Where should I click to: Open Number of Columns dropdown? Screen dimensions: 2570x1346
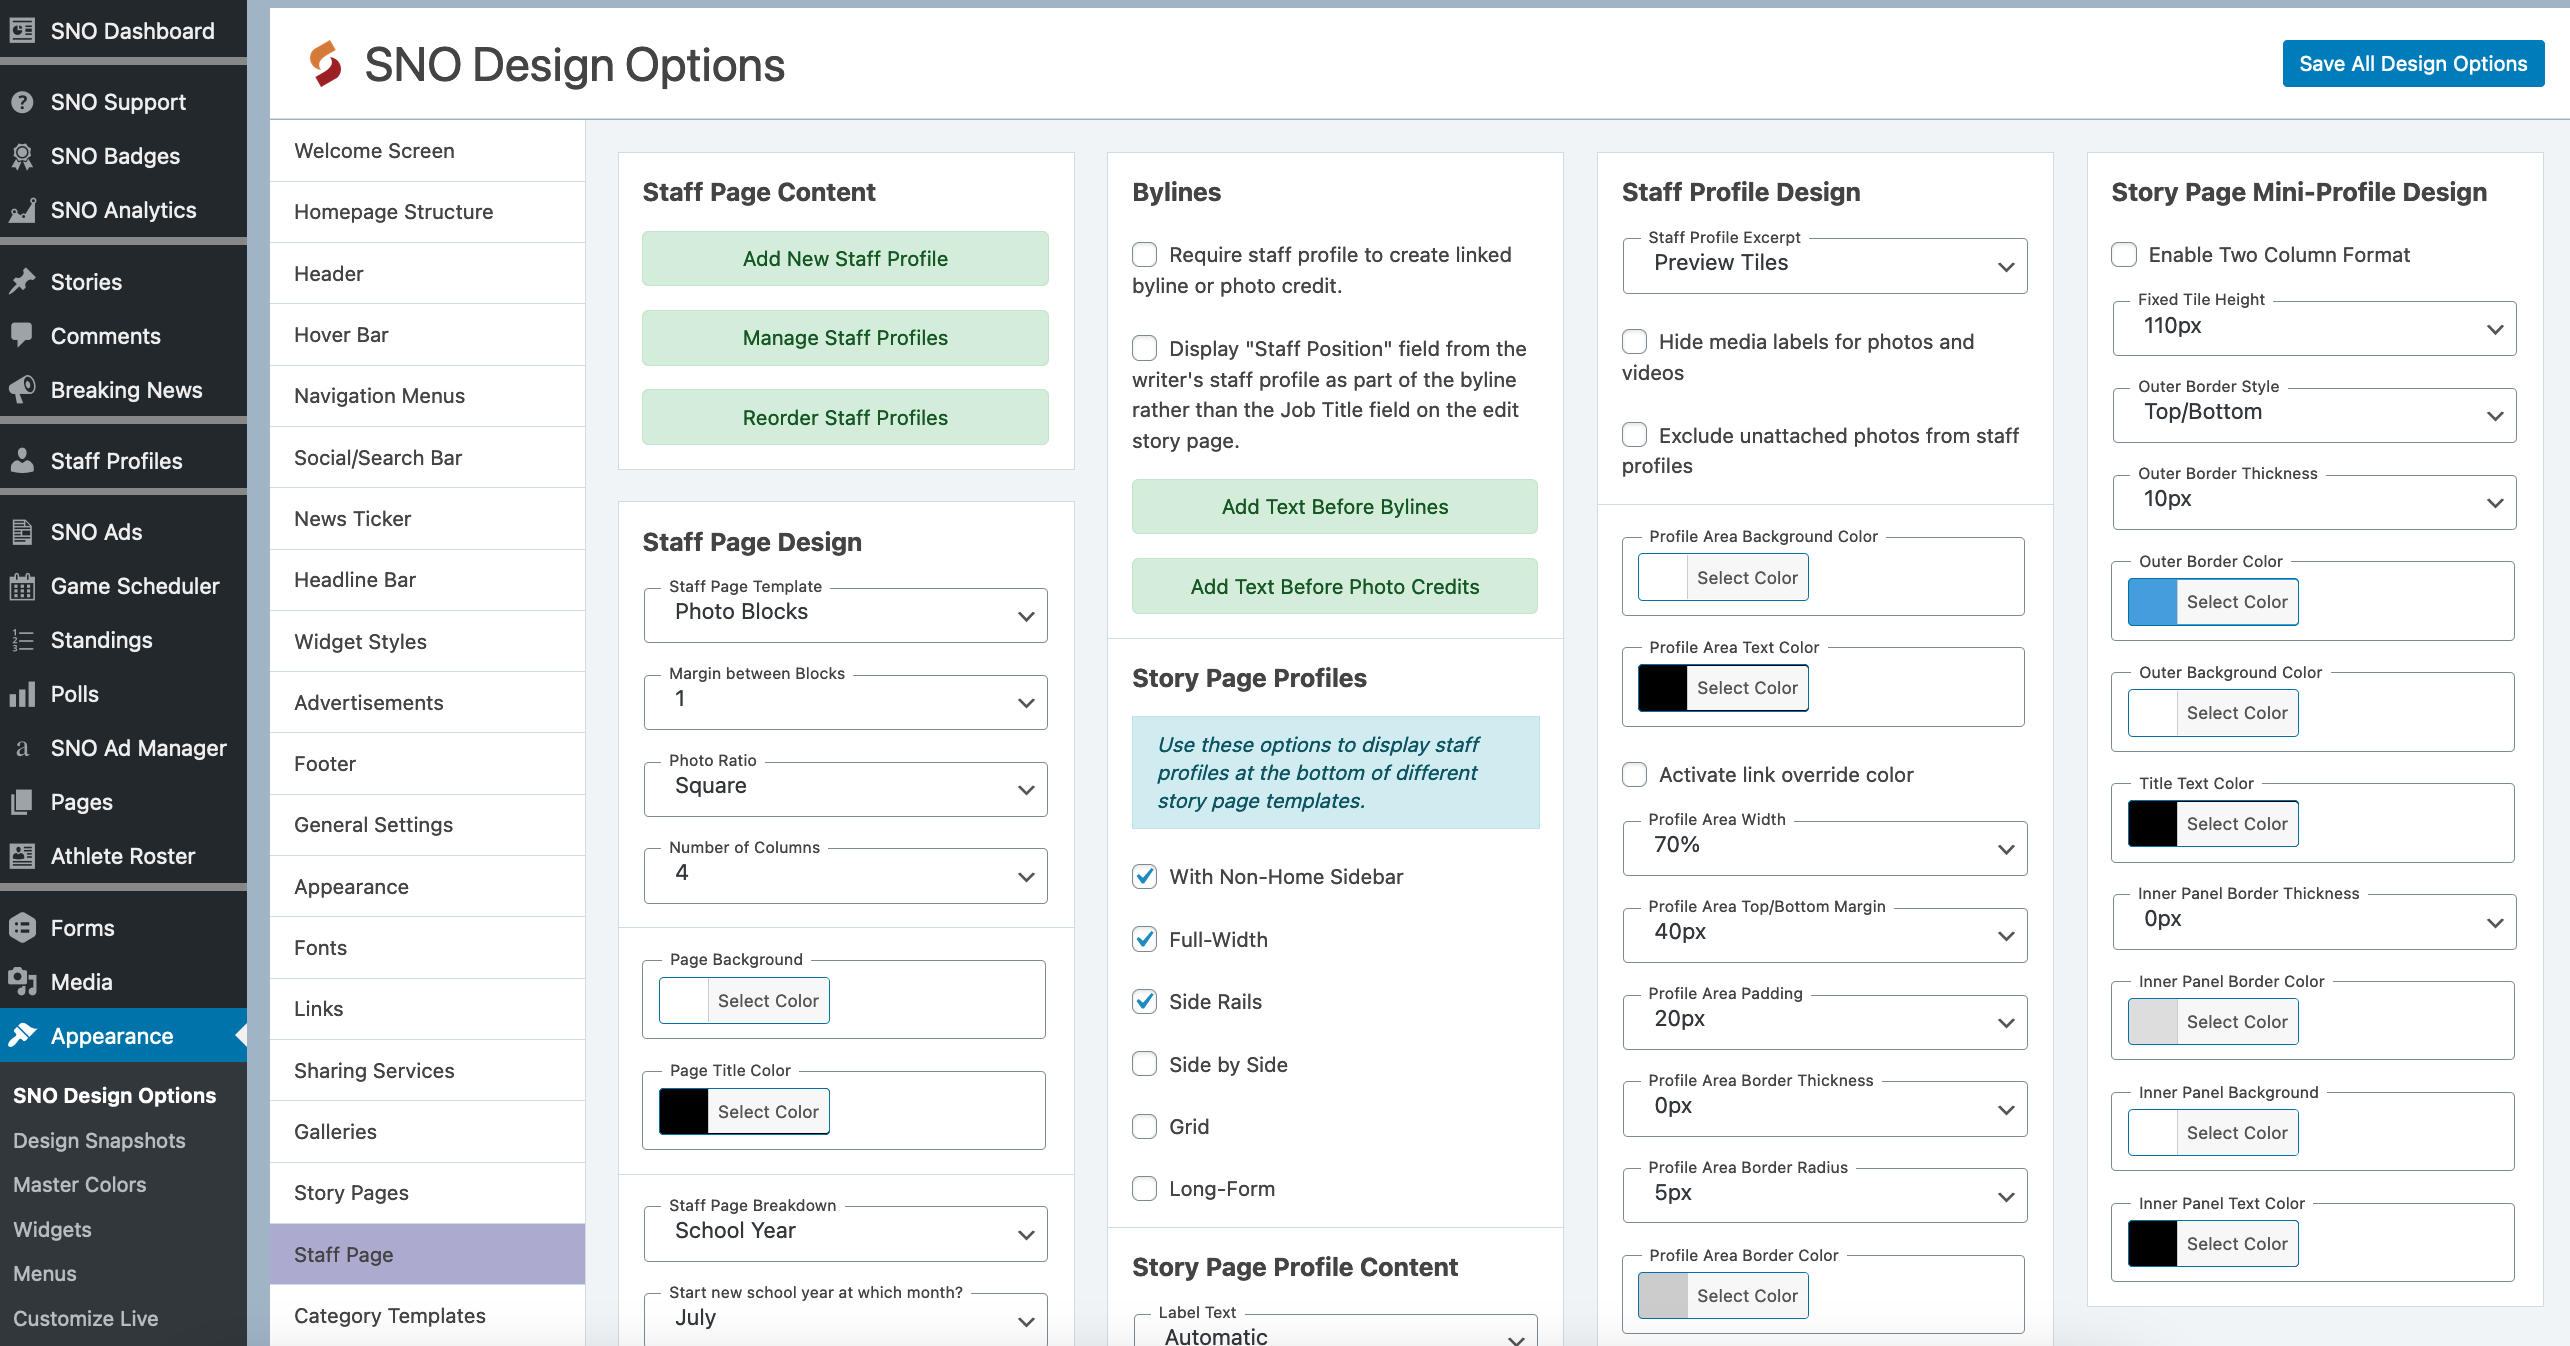pyautogui.click(x=845, y=876)
